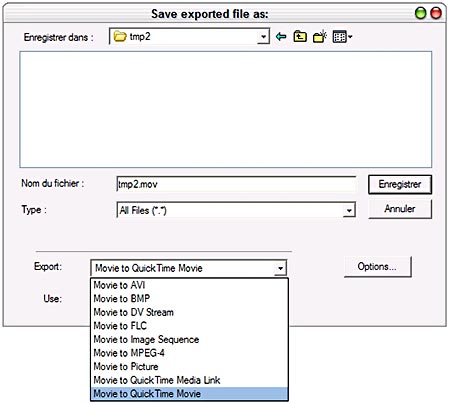450x404 pixels.
Task: Click the green window button
Action: (x=420, y=13)
